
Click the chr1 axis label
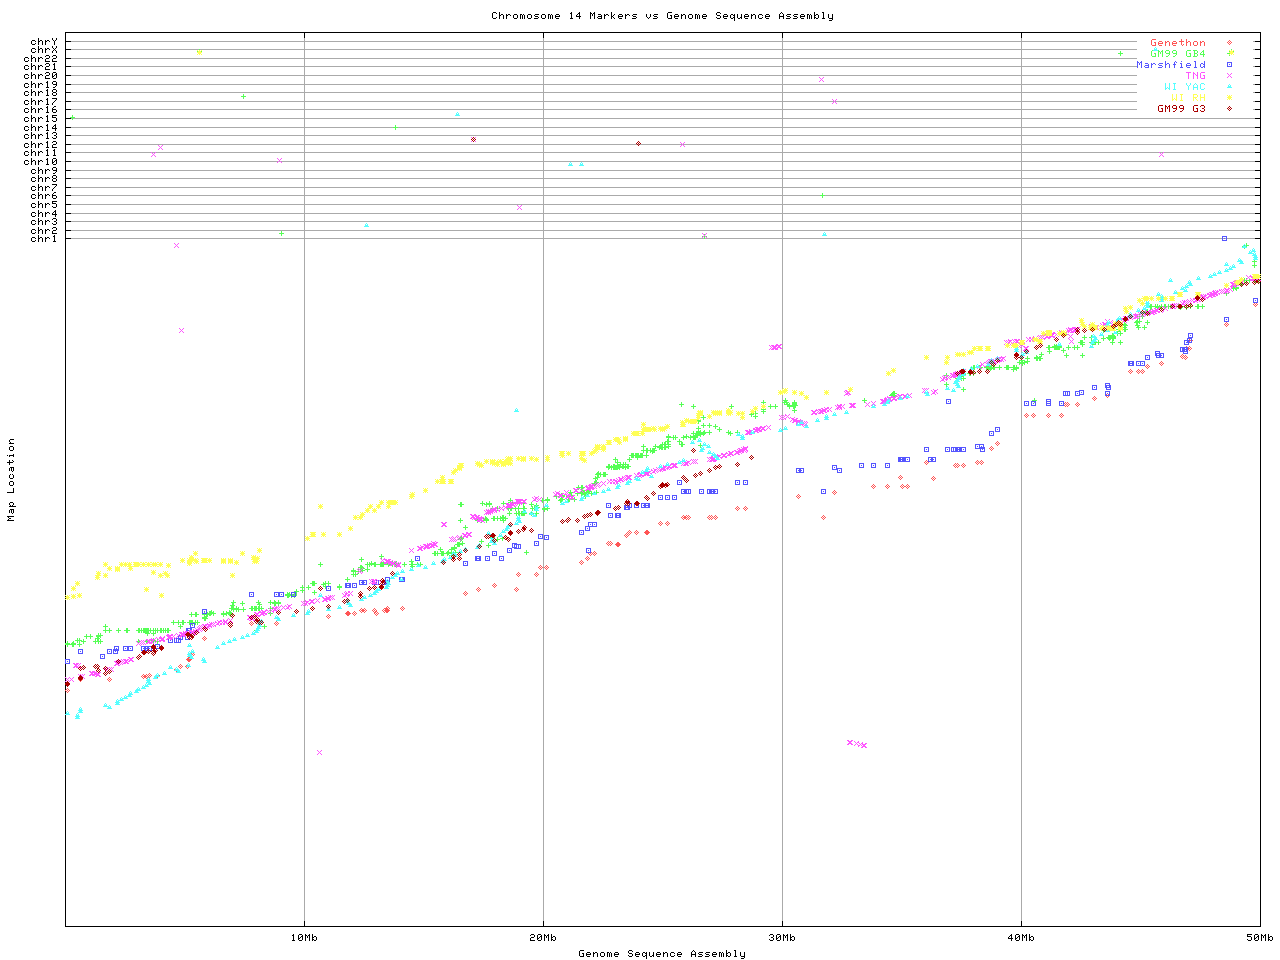[44, 239]
